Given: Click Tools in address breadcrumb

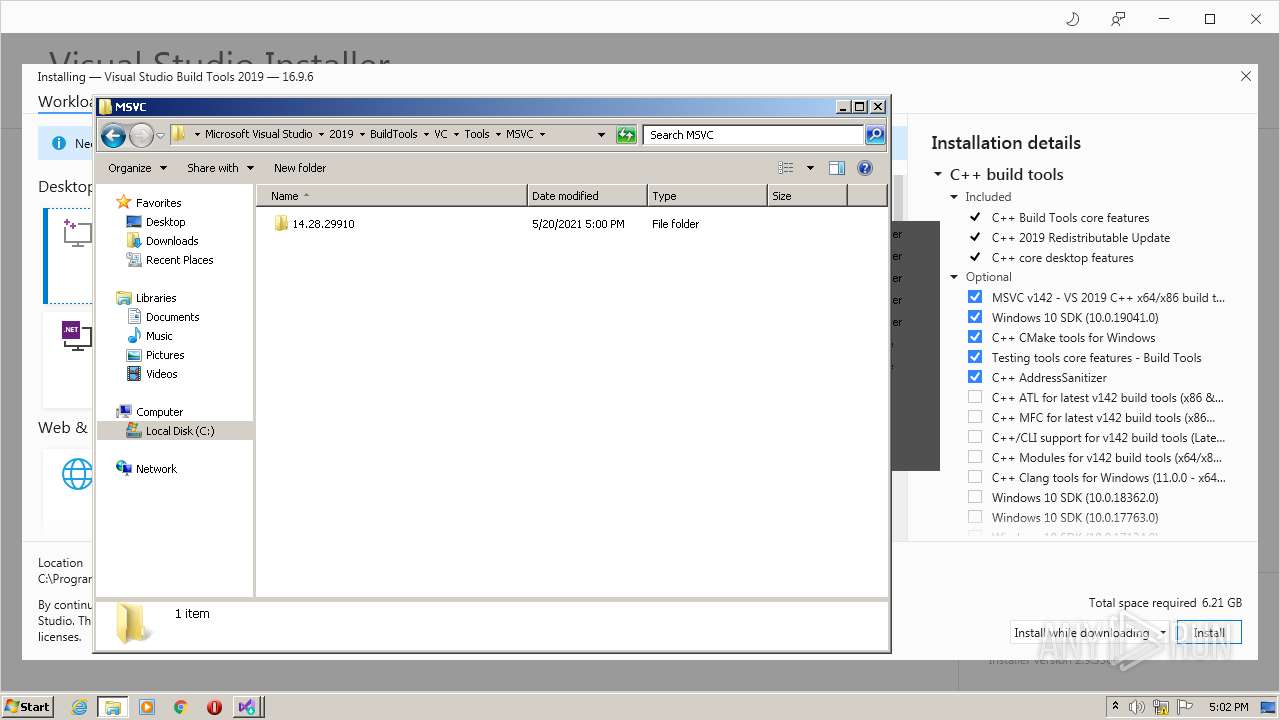Looking at the screenshot, I should click(477, 134).
